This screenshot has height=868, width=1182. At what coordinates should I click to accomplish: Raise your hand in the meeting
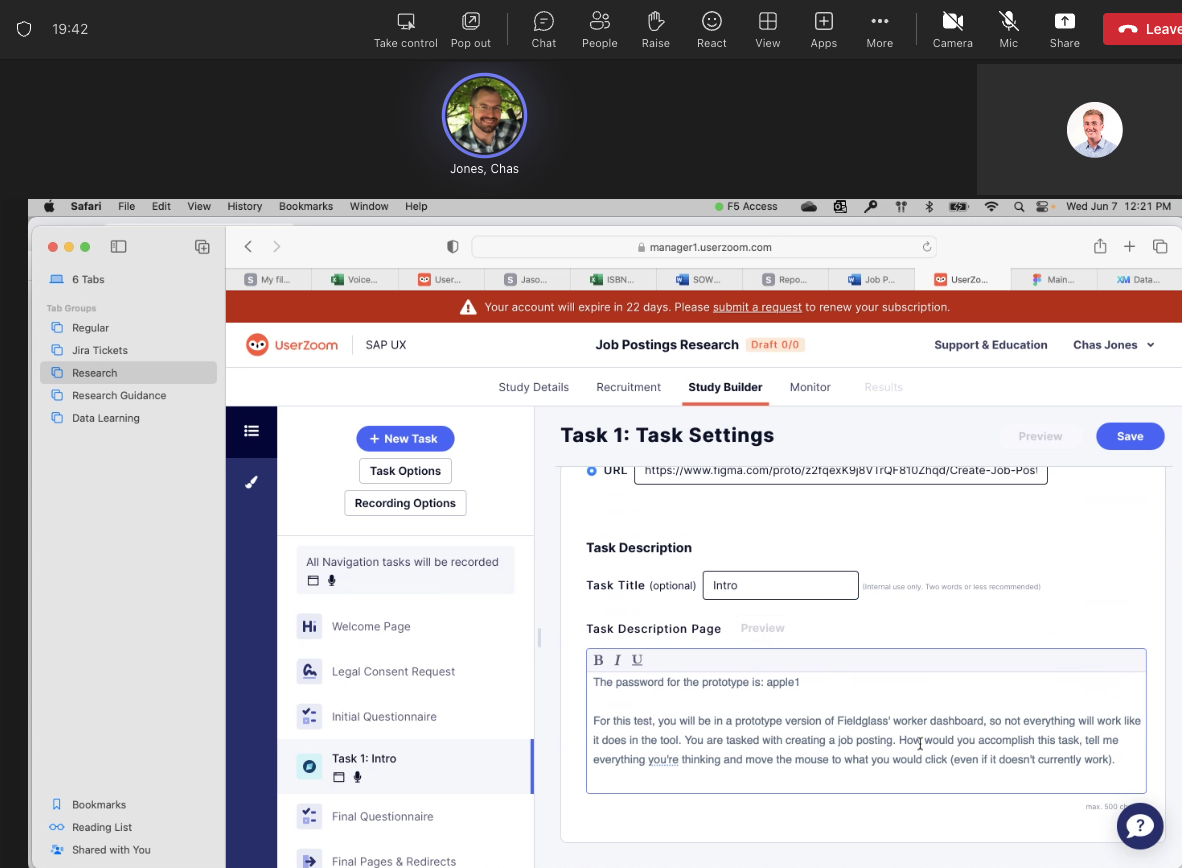pyautogui.click(x=655, y=29)
